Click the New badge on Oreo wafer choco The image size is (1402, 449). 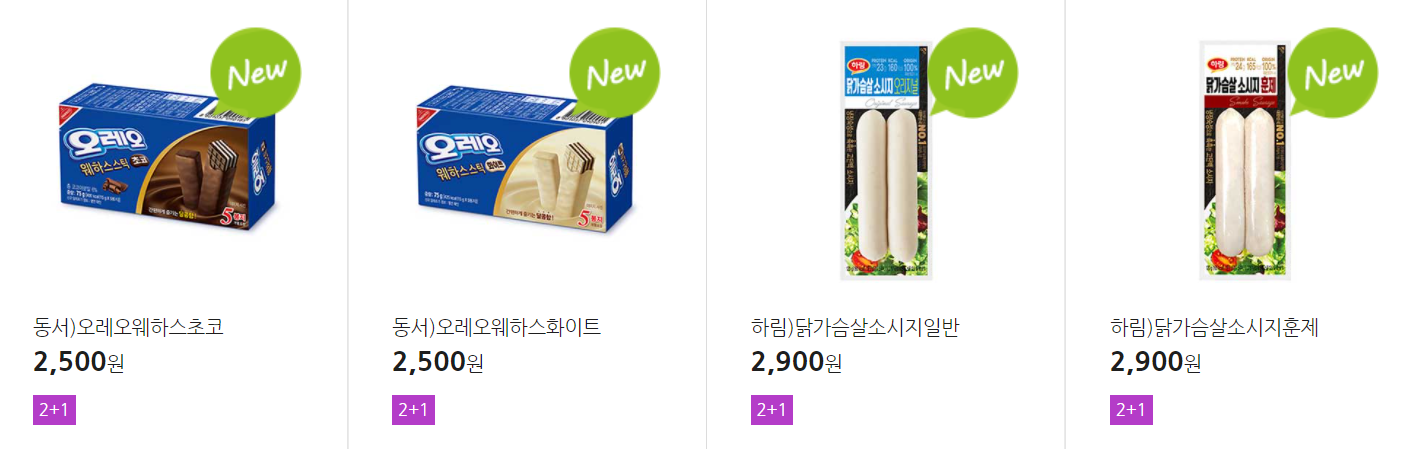pyautogui.click(x=256, y=73)
